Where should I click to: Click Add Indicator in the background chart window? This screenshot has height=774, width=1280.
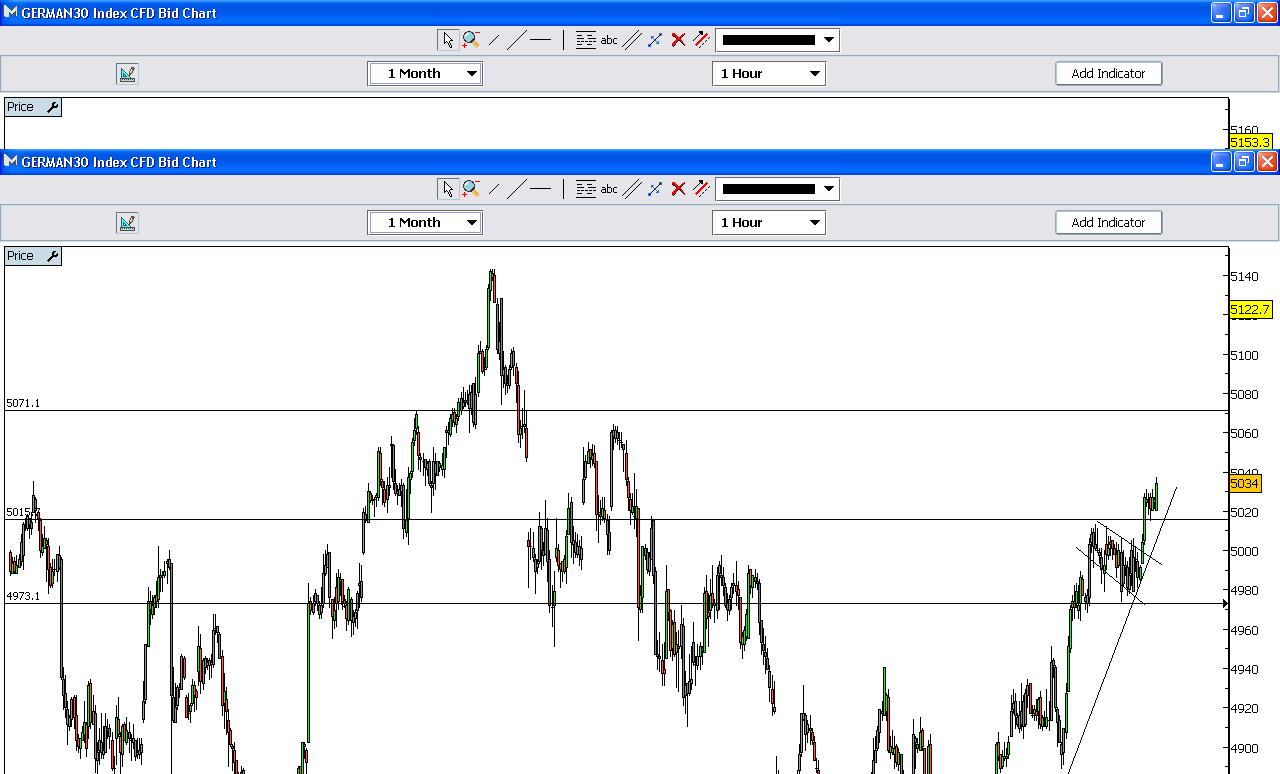point(1109,74)
